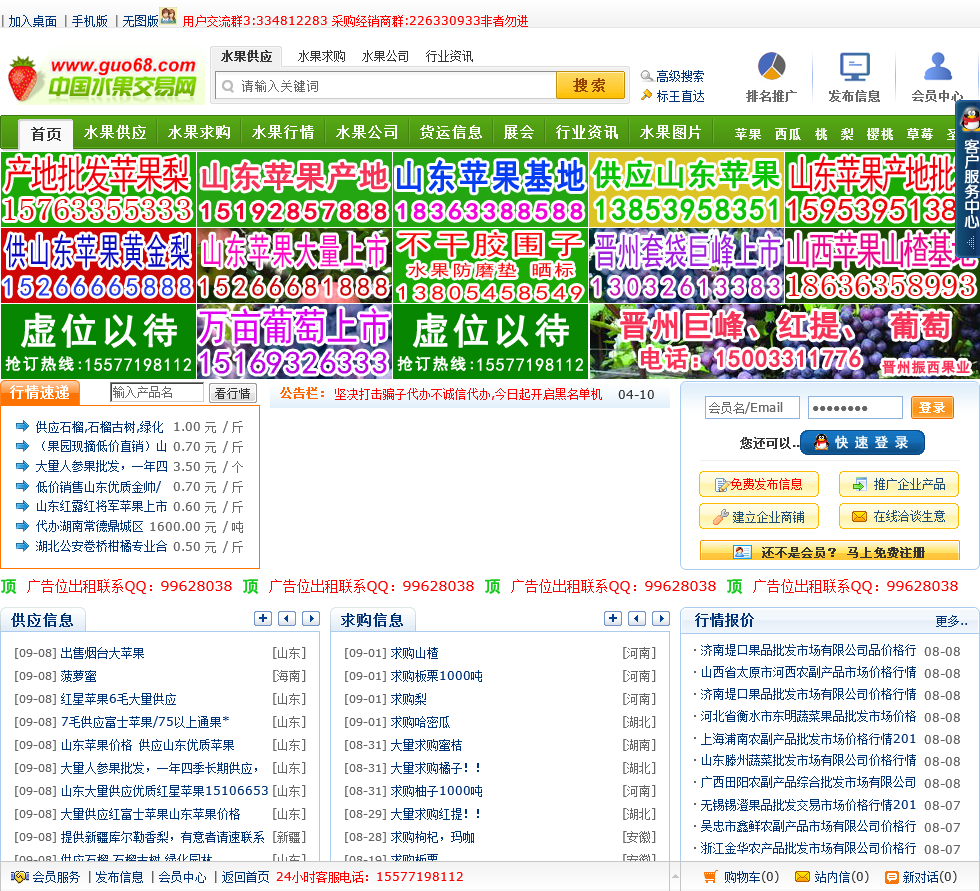Open 更多.. in 行情报价 panel

point(951,620)
